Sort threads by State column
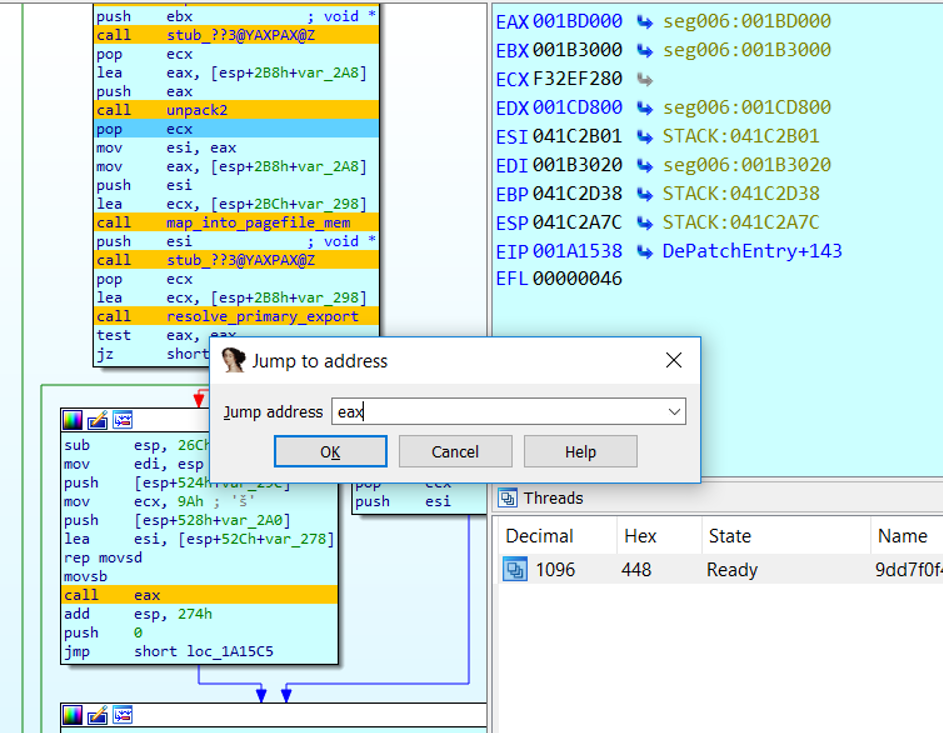 click(x=785, y=536)
